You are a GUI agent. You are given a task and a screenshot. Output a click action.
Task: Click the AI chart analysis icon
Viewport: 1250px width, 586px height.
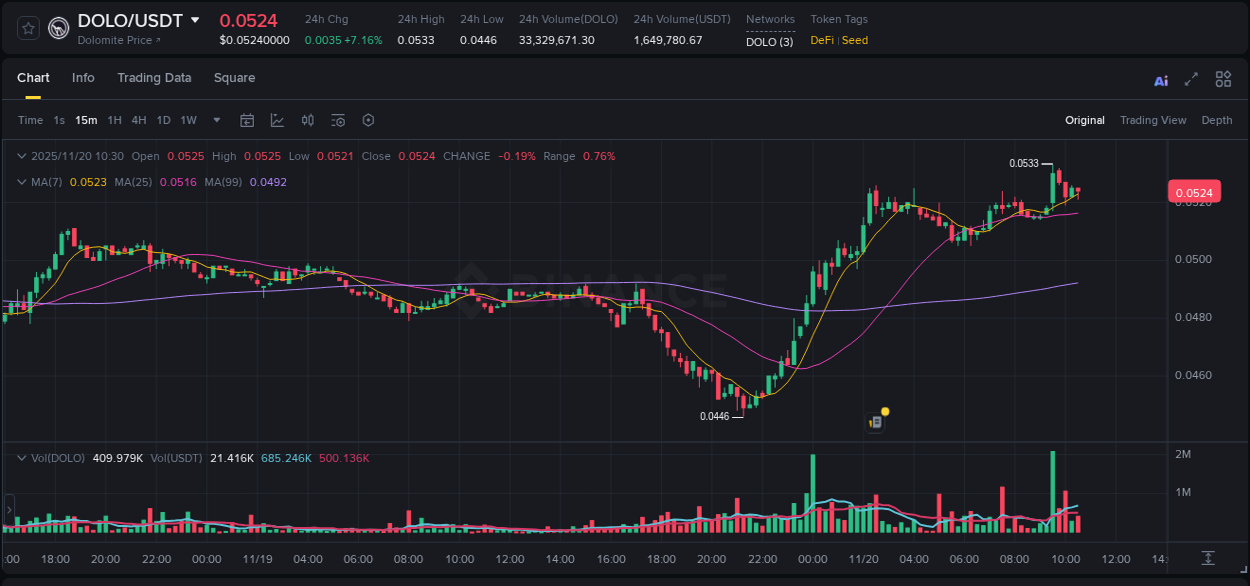(1160, 78)
